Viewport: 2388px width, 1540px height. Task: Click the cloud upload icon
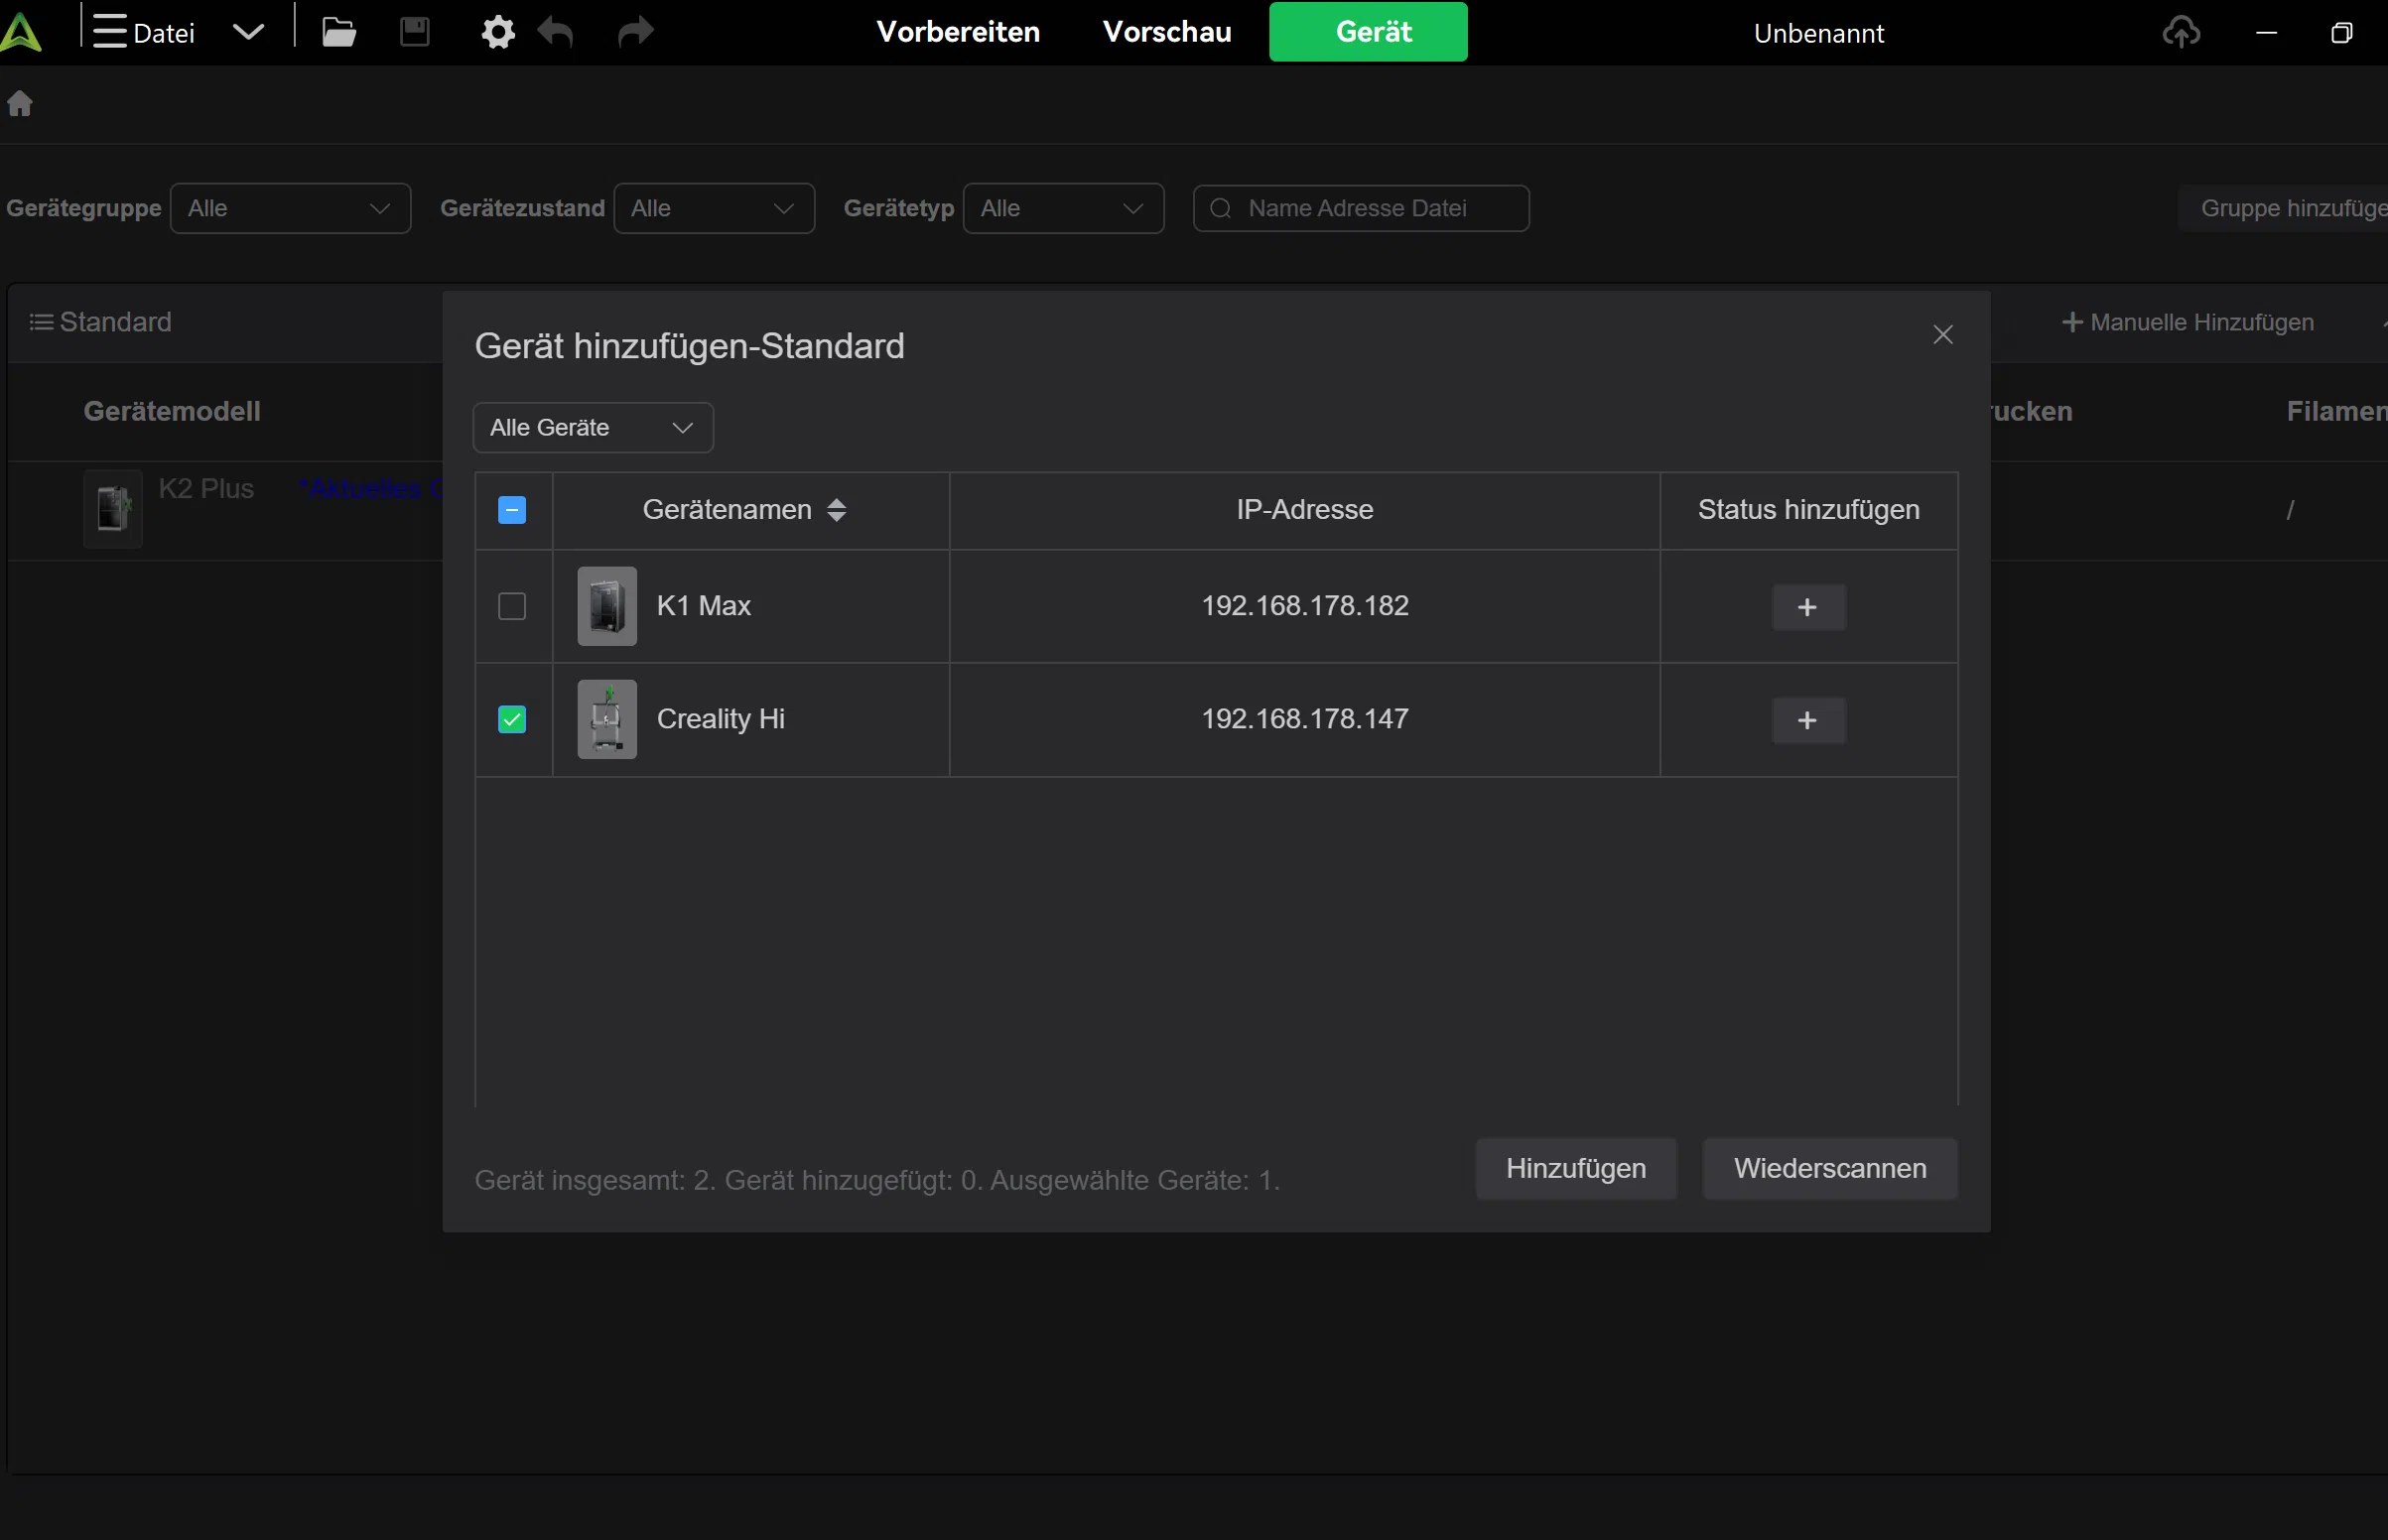click(x=2181, y=32)
